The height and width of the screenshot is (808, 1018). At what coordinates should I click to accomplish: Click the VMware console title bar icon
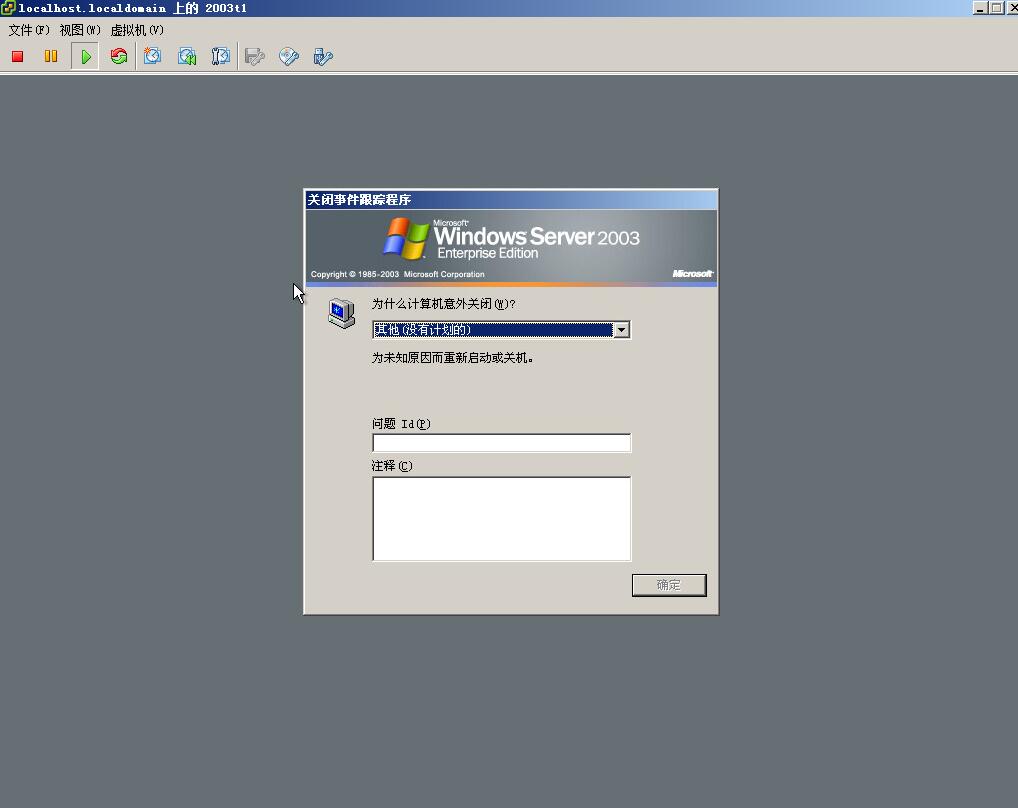(8, 8)
